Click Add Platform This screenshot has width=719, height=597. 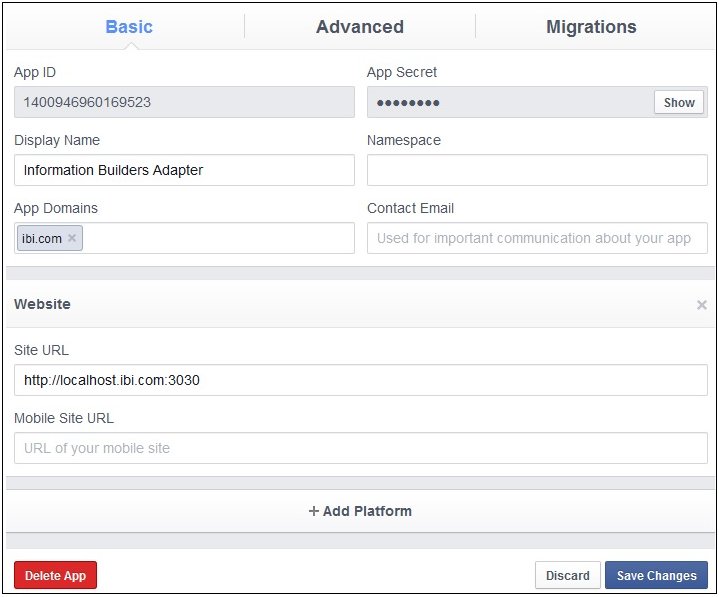point(360,511)
